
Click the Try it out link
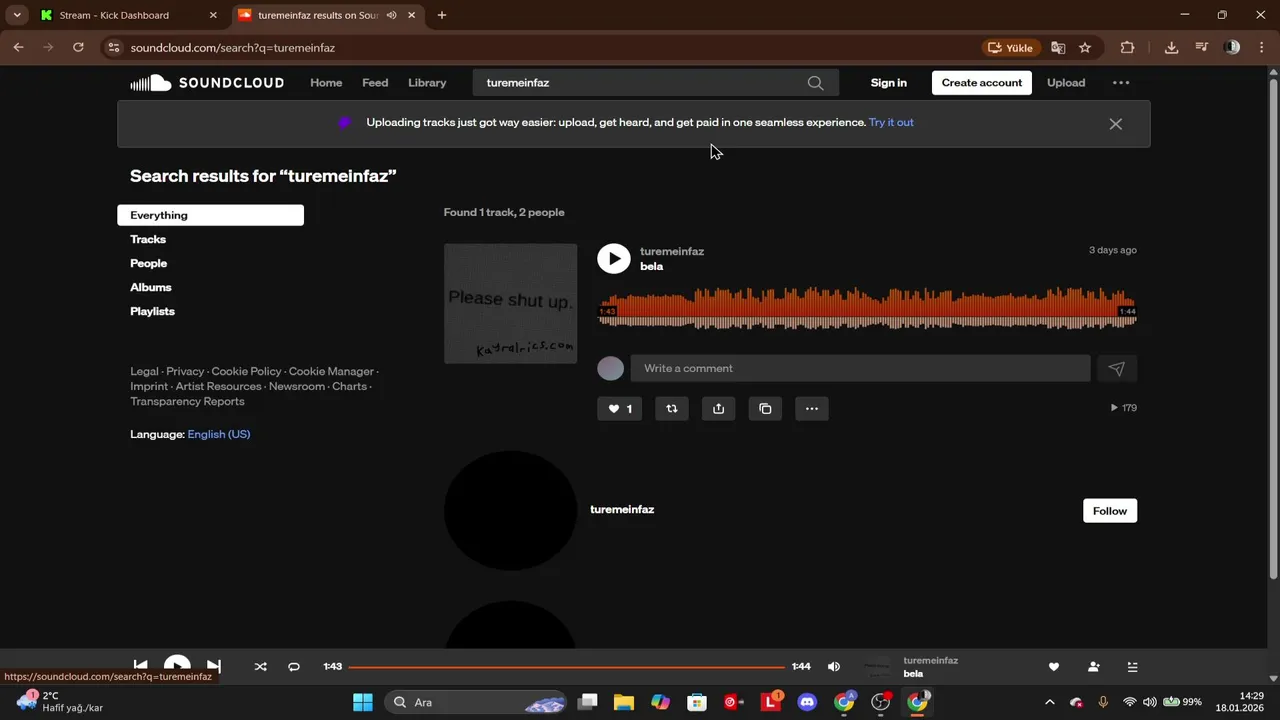891,122
